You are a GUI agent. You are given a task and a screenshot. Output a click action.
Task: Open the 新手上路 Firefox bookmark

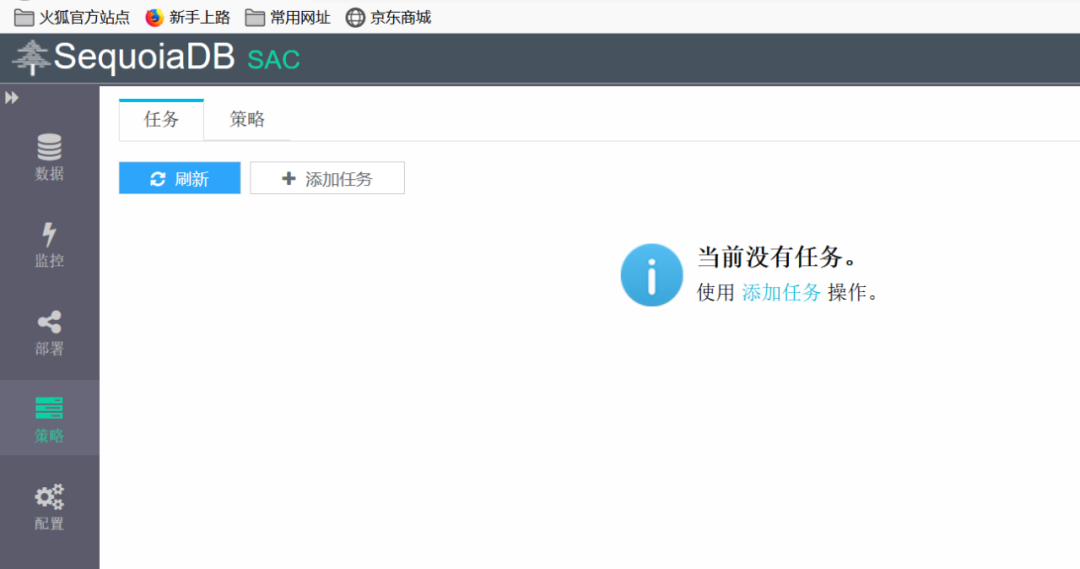coord(187,17)
